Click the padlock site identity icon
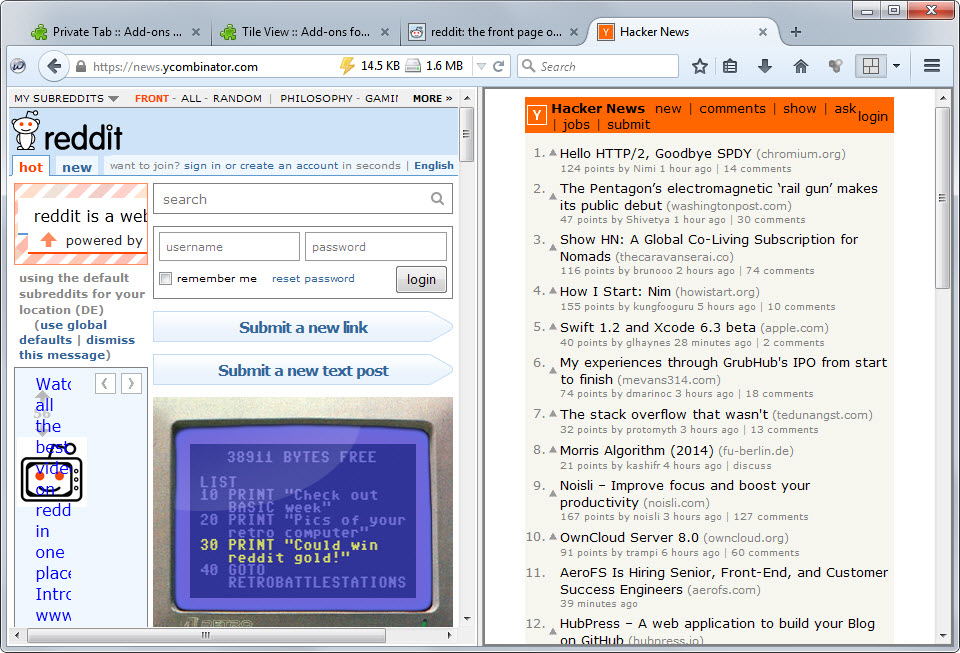The height and width of the screenshot is (653, 960). click(81, 66)
